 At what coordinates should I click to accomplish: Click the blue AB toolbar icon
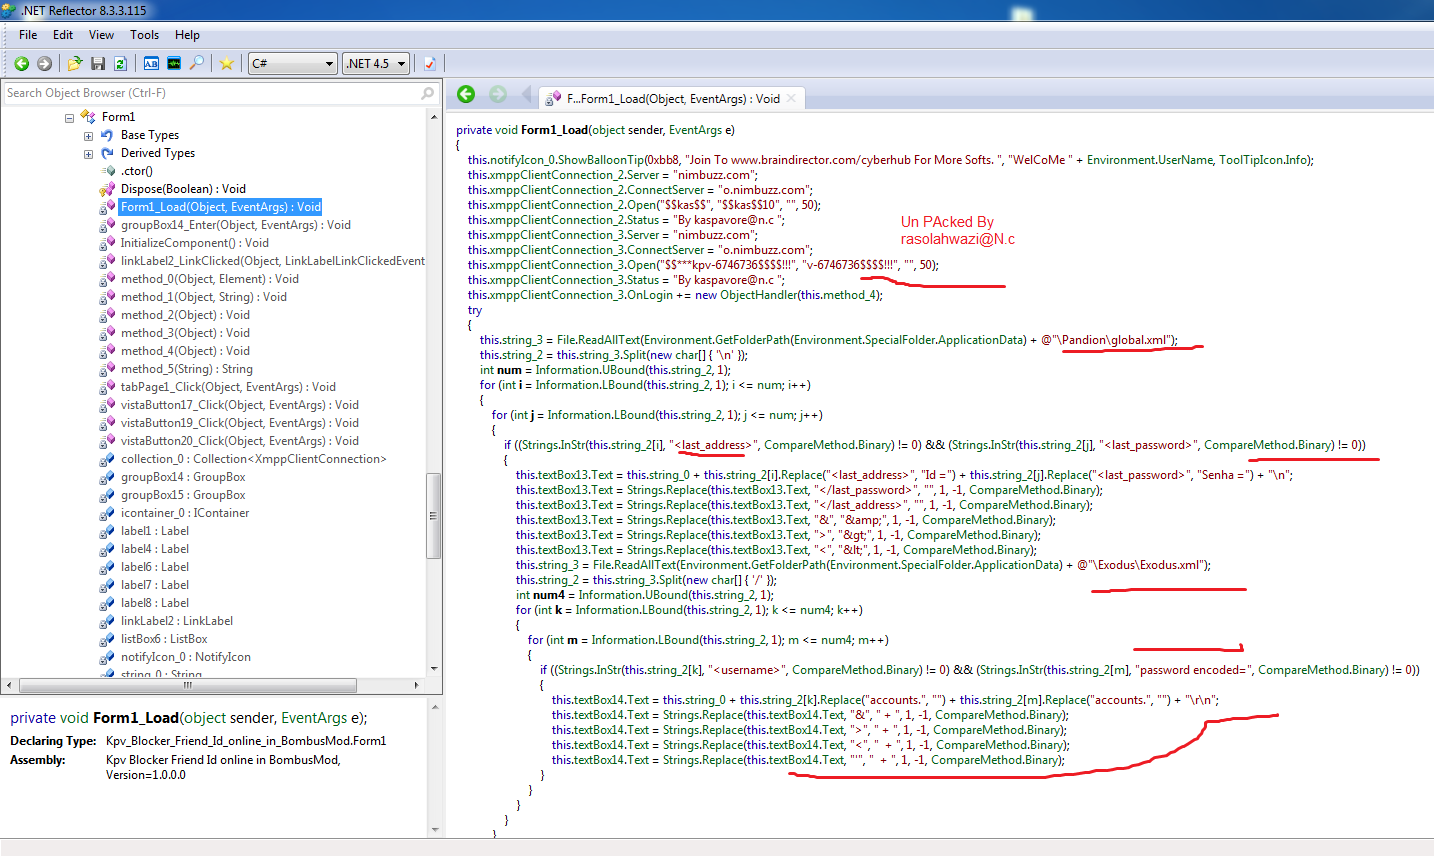click(151, 63)
